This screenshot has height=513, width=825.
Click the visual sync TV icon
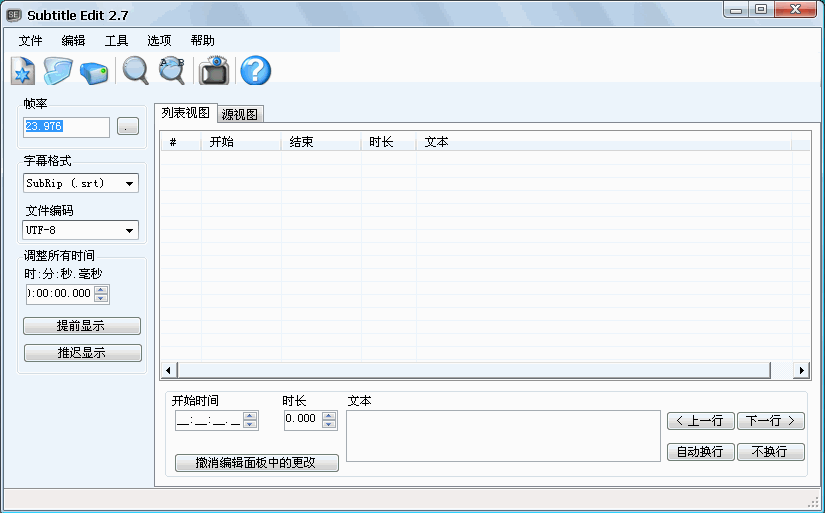click(x=214, y=71)
